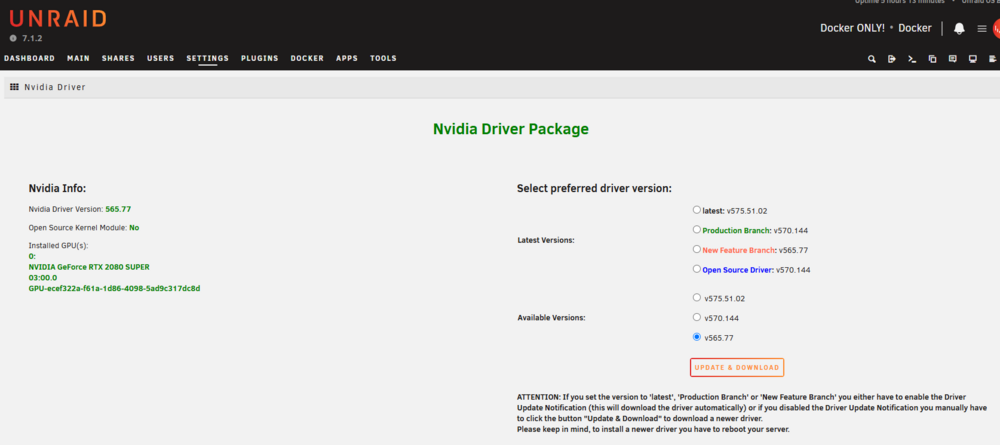Choose New Feature Branch v565.77 option
Viewport: 1000px width, 445px height.
[696, 249]
